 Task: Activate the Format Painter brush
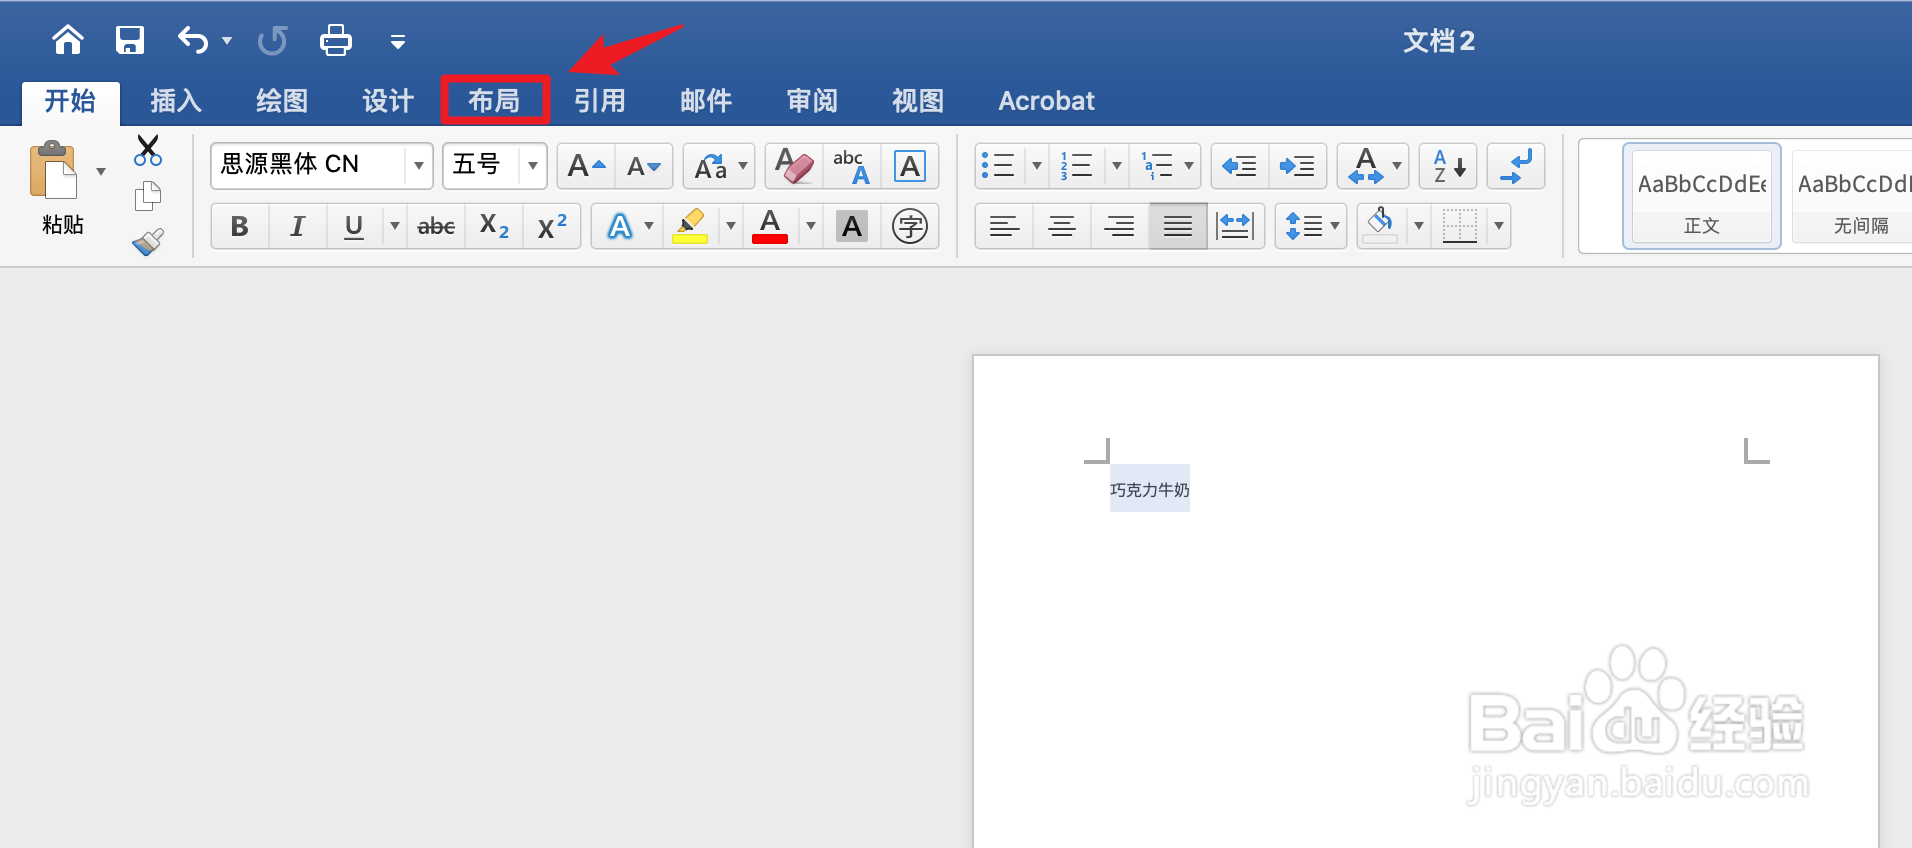click(148, 242)
